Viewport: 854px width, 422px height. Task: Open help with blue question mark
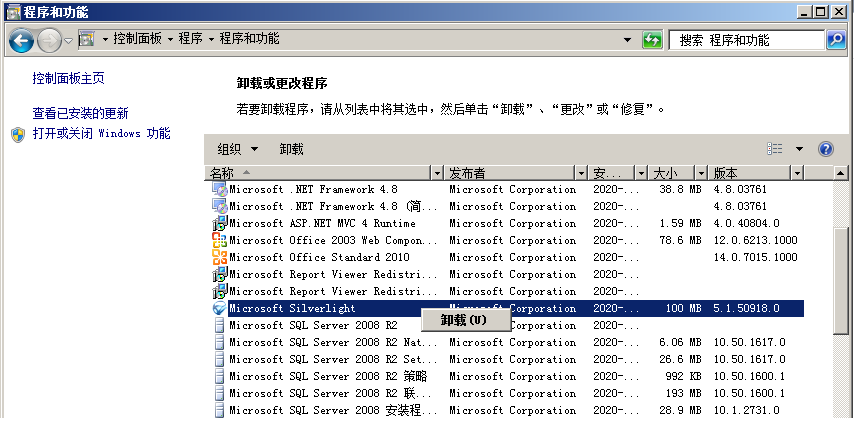coord(826,149)
